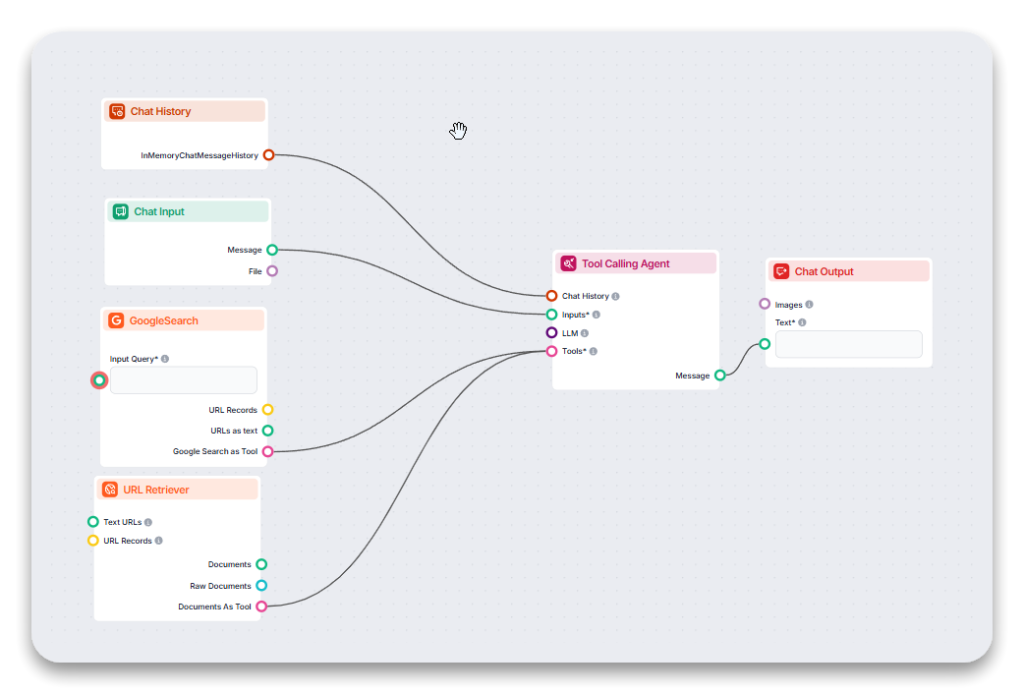Screen dimensions: 1024x694
Task: Select the Documents output port on URL Retriever
Action: pyautogui.click(x=261, y=564)
